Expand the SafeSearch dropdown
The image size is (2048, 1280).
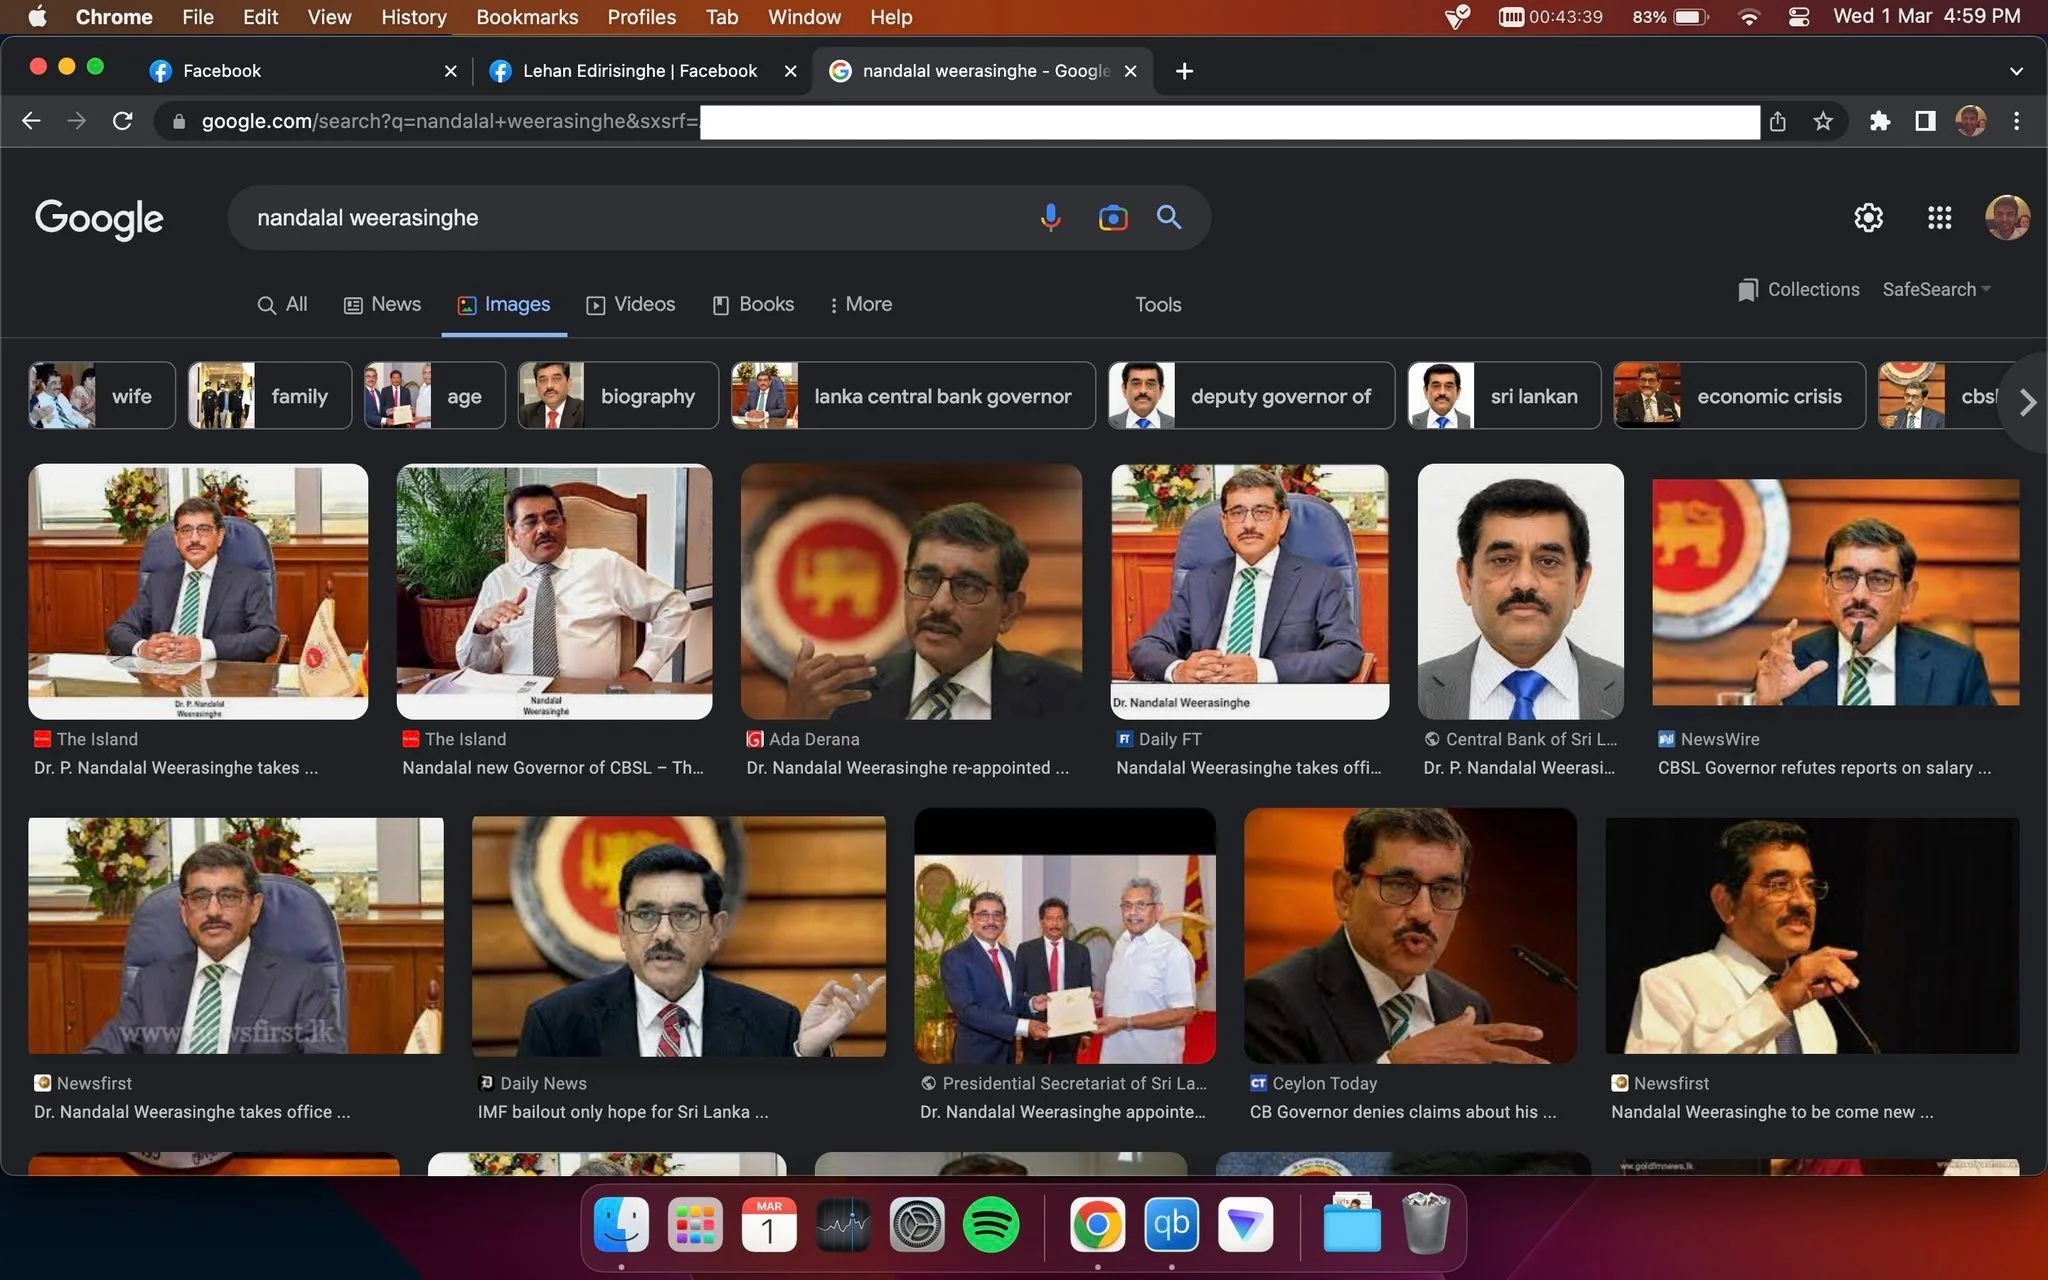pyautogui.click(x=1937, y=289)
